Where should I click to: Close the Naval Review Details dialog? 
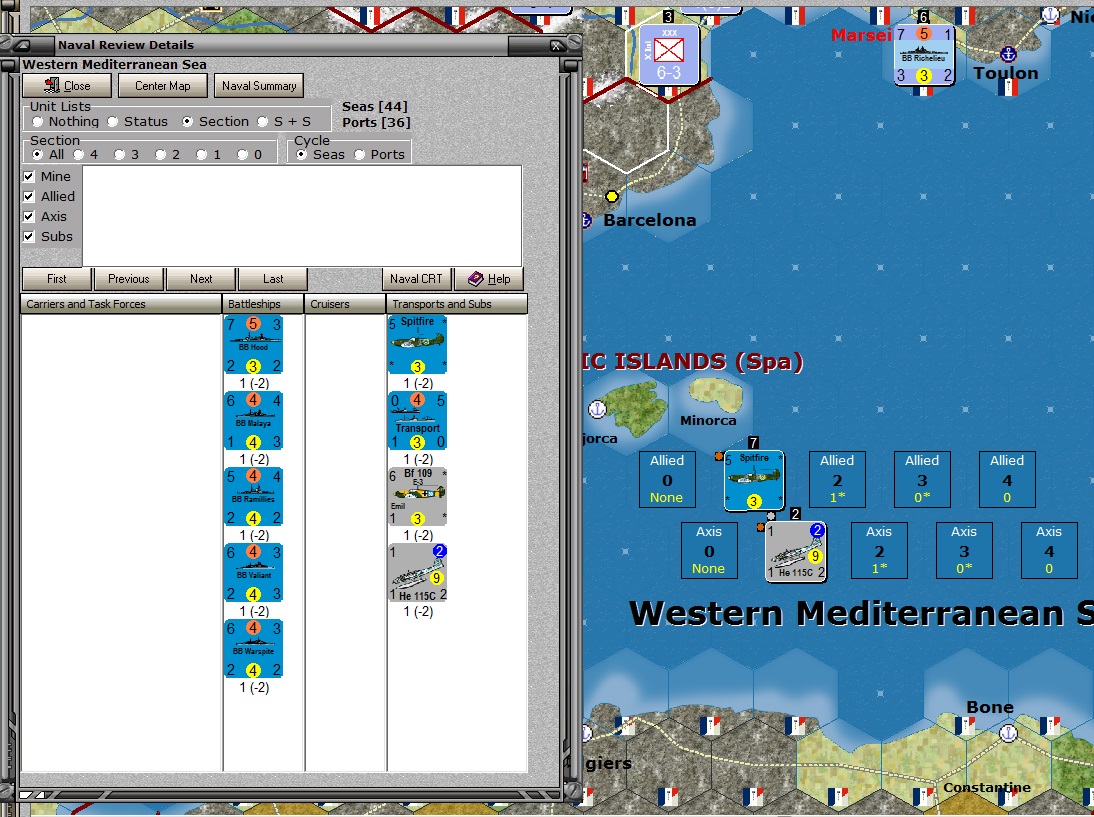click(x=67, y=86)
